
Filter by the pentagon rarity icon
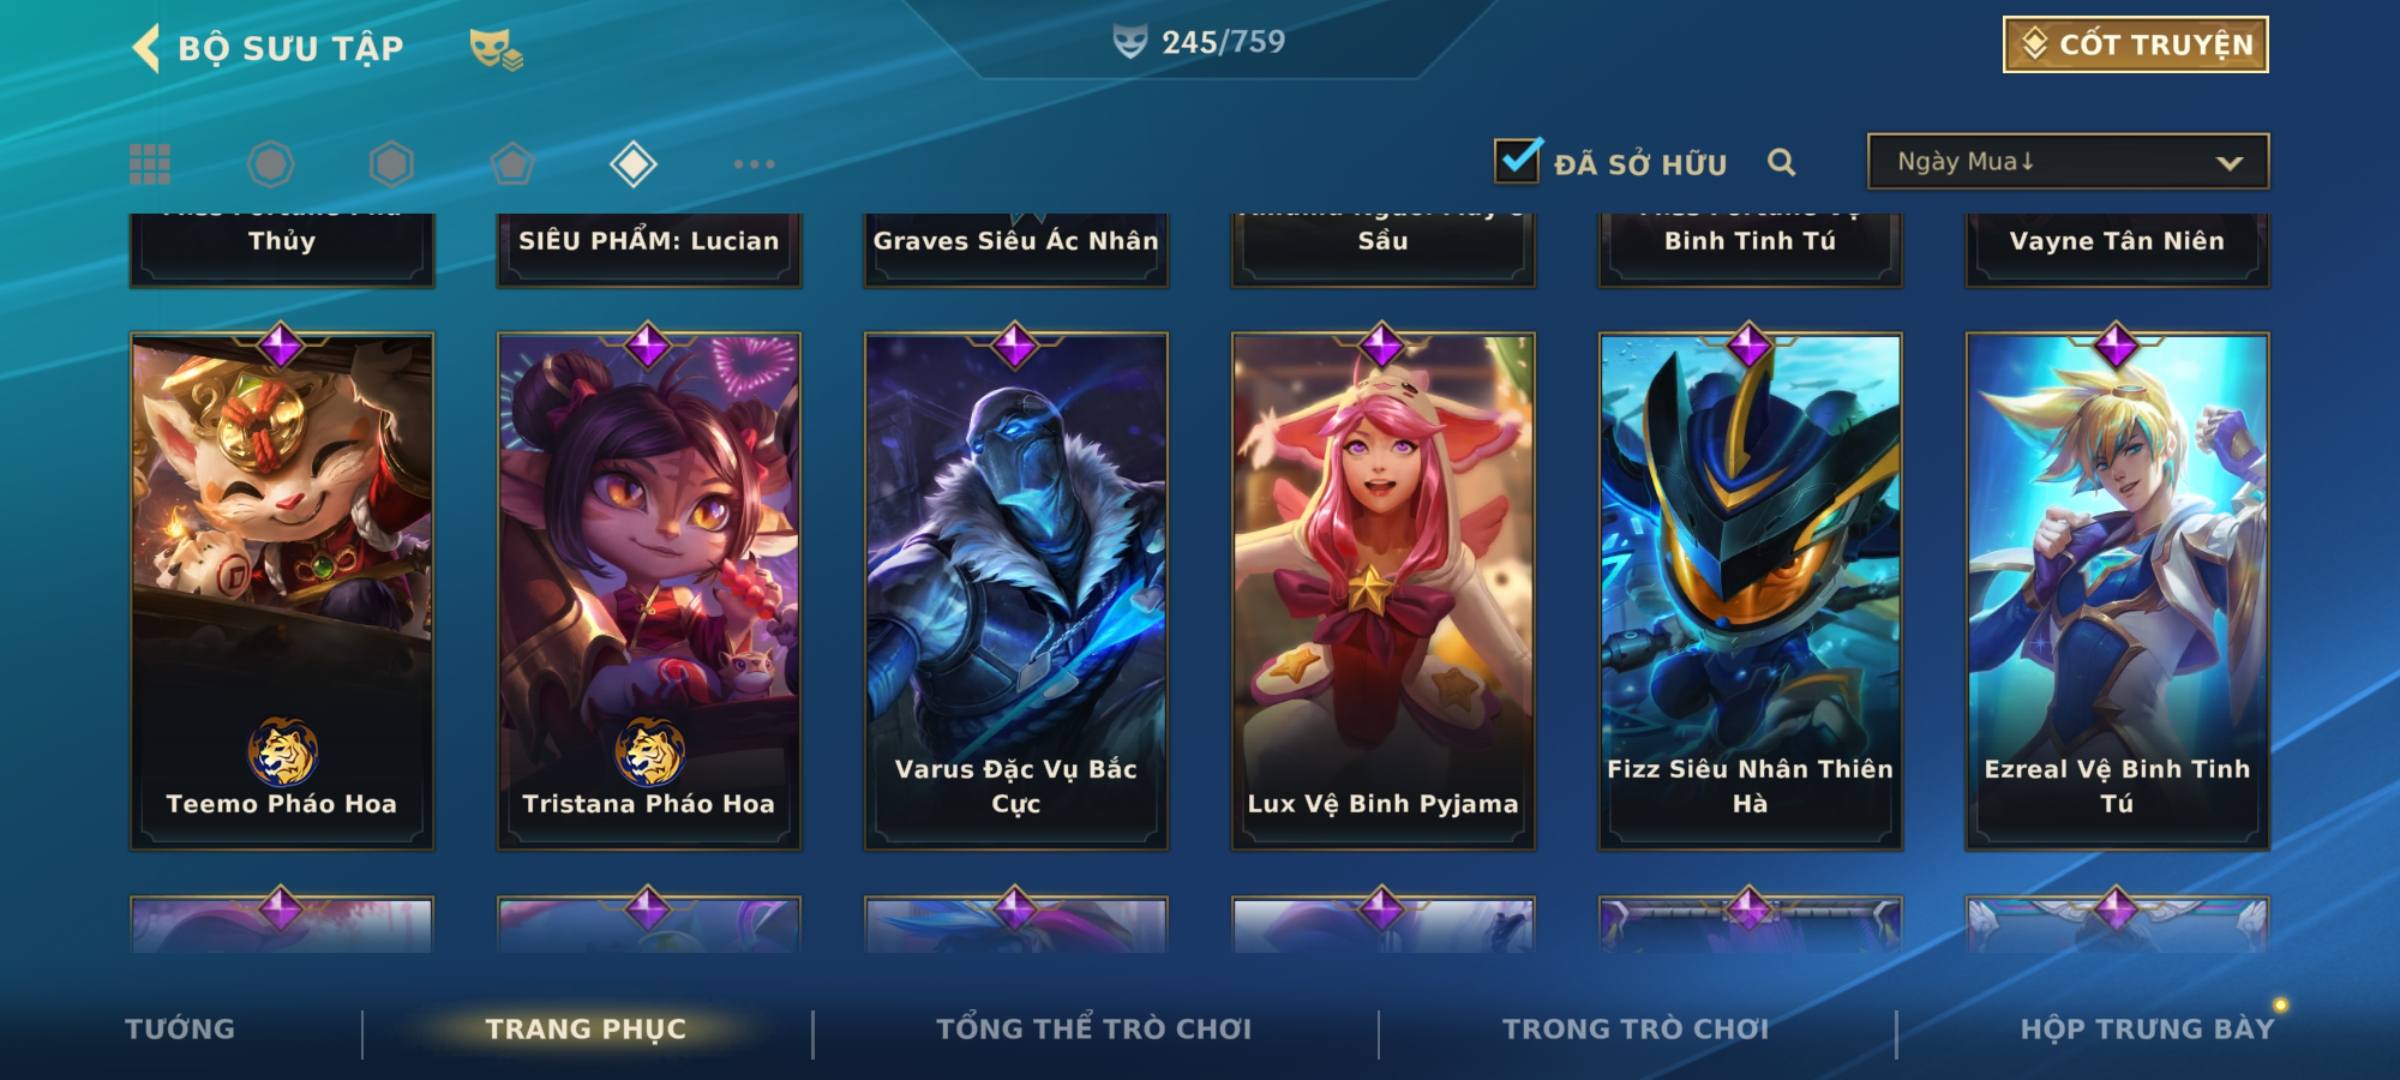coord(512,164)
